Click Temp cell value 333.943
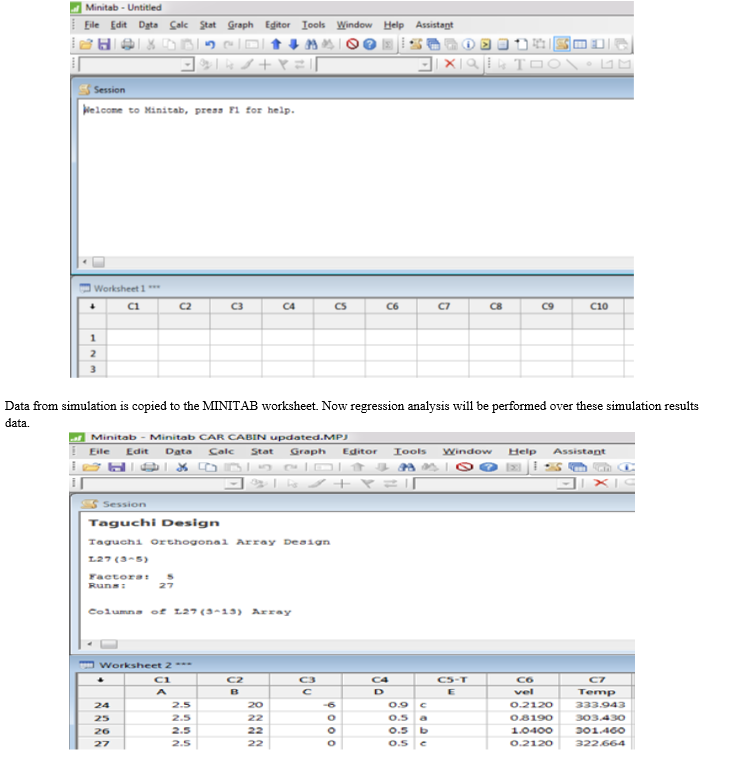This screenshot has width=737, height=760. [x=596, y=705]
